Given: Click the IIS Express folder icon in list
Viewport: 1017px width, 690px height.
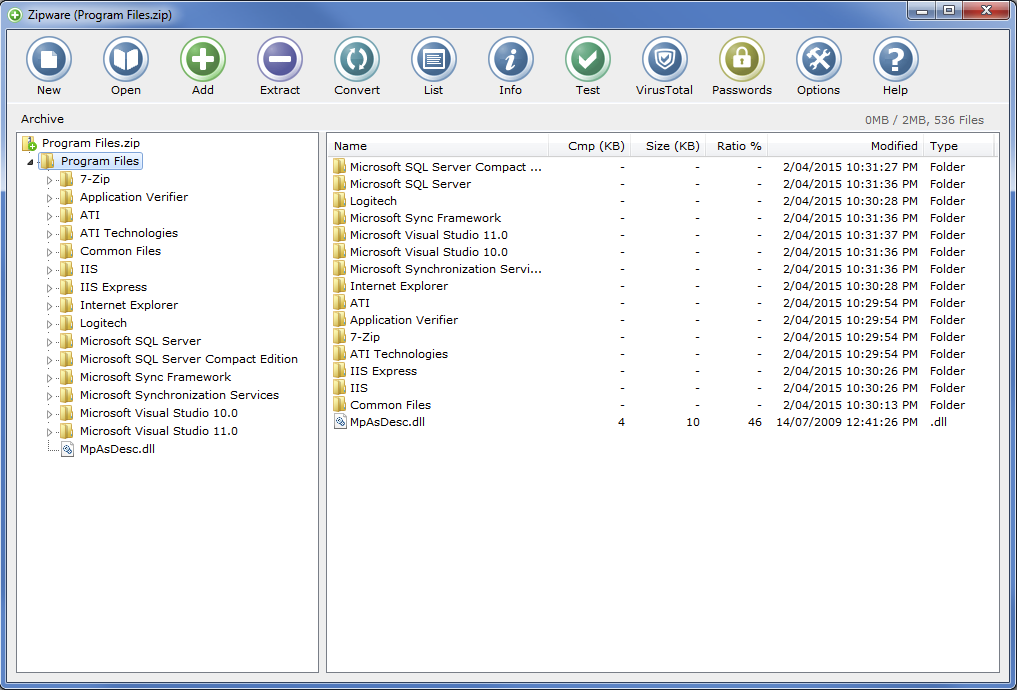Looking at the screenshot, I should [340, 371].
